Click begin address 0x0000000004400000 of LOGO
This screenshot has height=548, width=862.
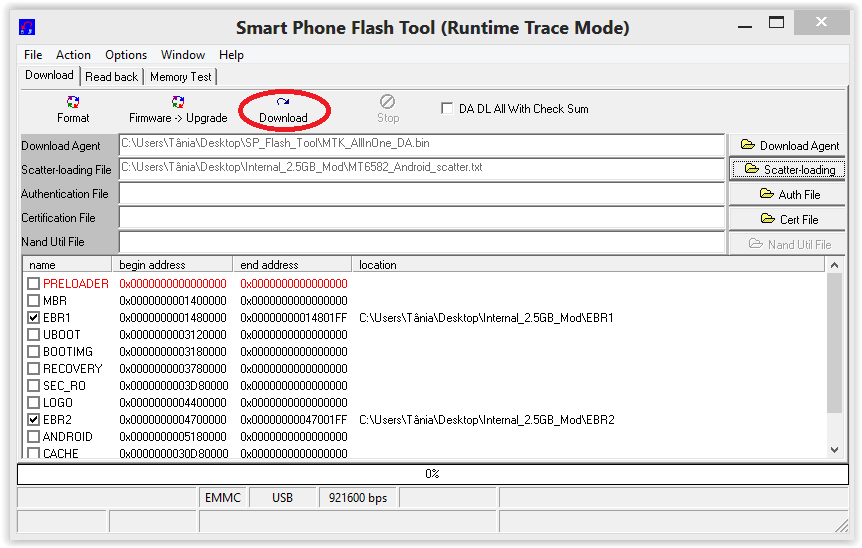coord(173,403)
